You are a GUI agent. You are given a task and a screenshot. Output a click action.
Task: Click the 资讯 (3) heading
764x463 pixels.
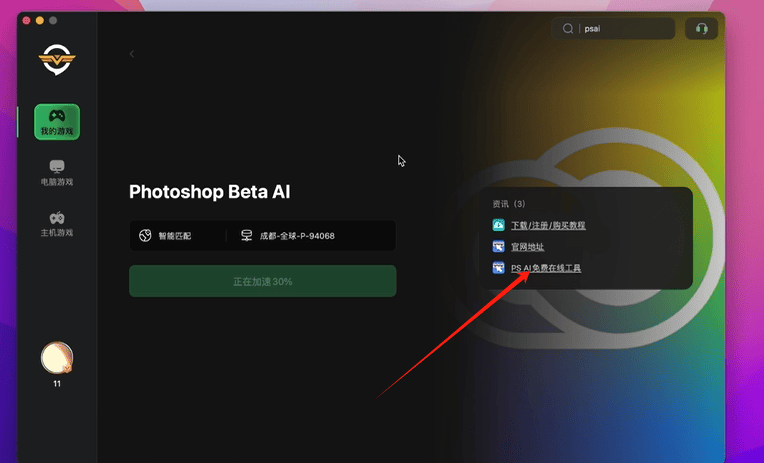tap(509, 204)
